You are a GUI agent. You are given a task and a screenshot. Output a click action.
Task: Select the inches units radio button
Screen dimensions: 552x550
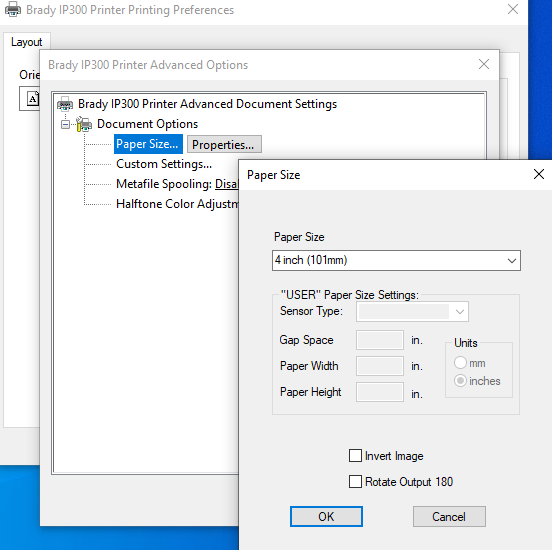[x=460, y=381]
